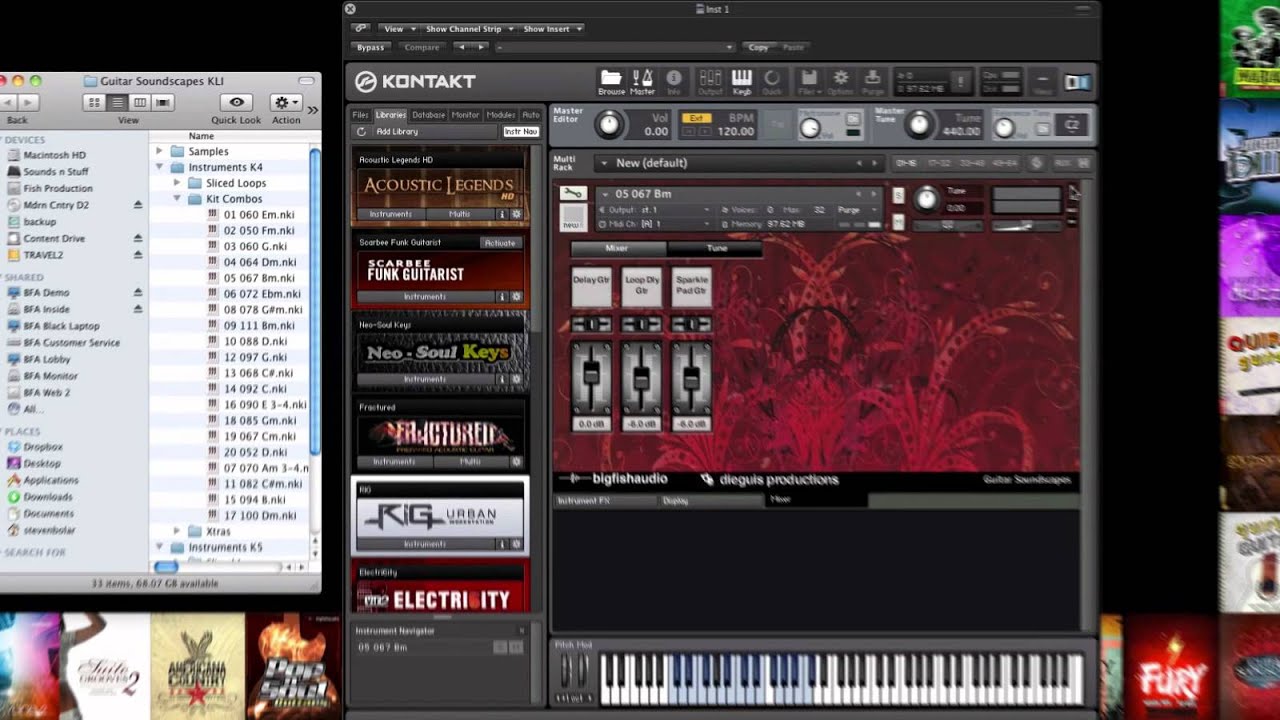
Task: Expand the Samples folder in Finder
Action: point(159,151)
